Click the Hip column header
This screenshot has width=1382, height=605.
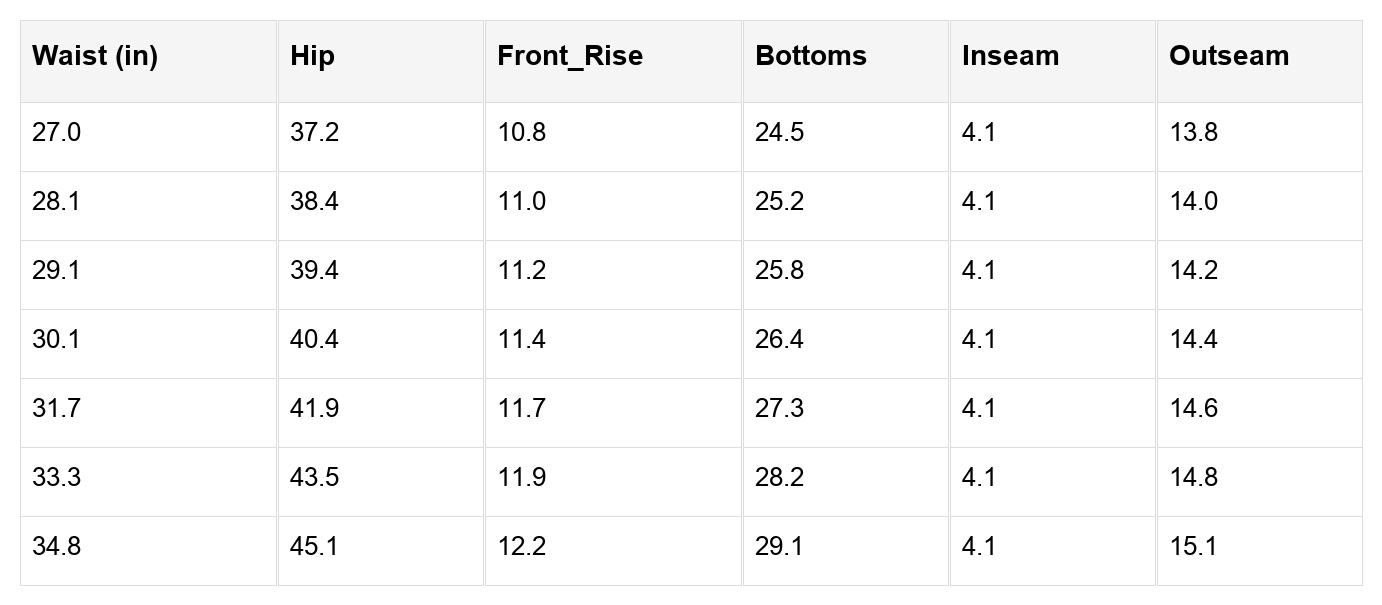pos(381,61)
